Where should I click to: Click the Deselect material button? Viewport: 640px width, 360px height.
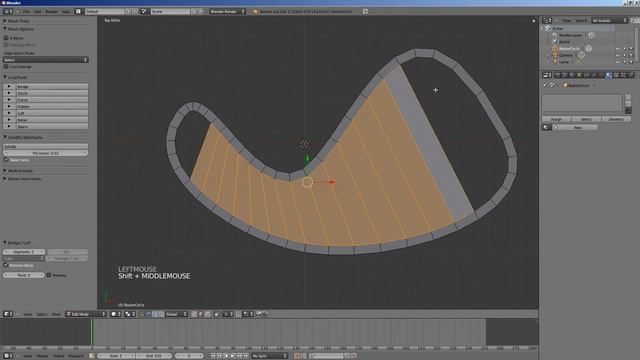(x=616, y=119)
